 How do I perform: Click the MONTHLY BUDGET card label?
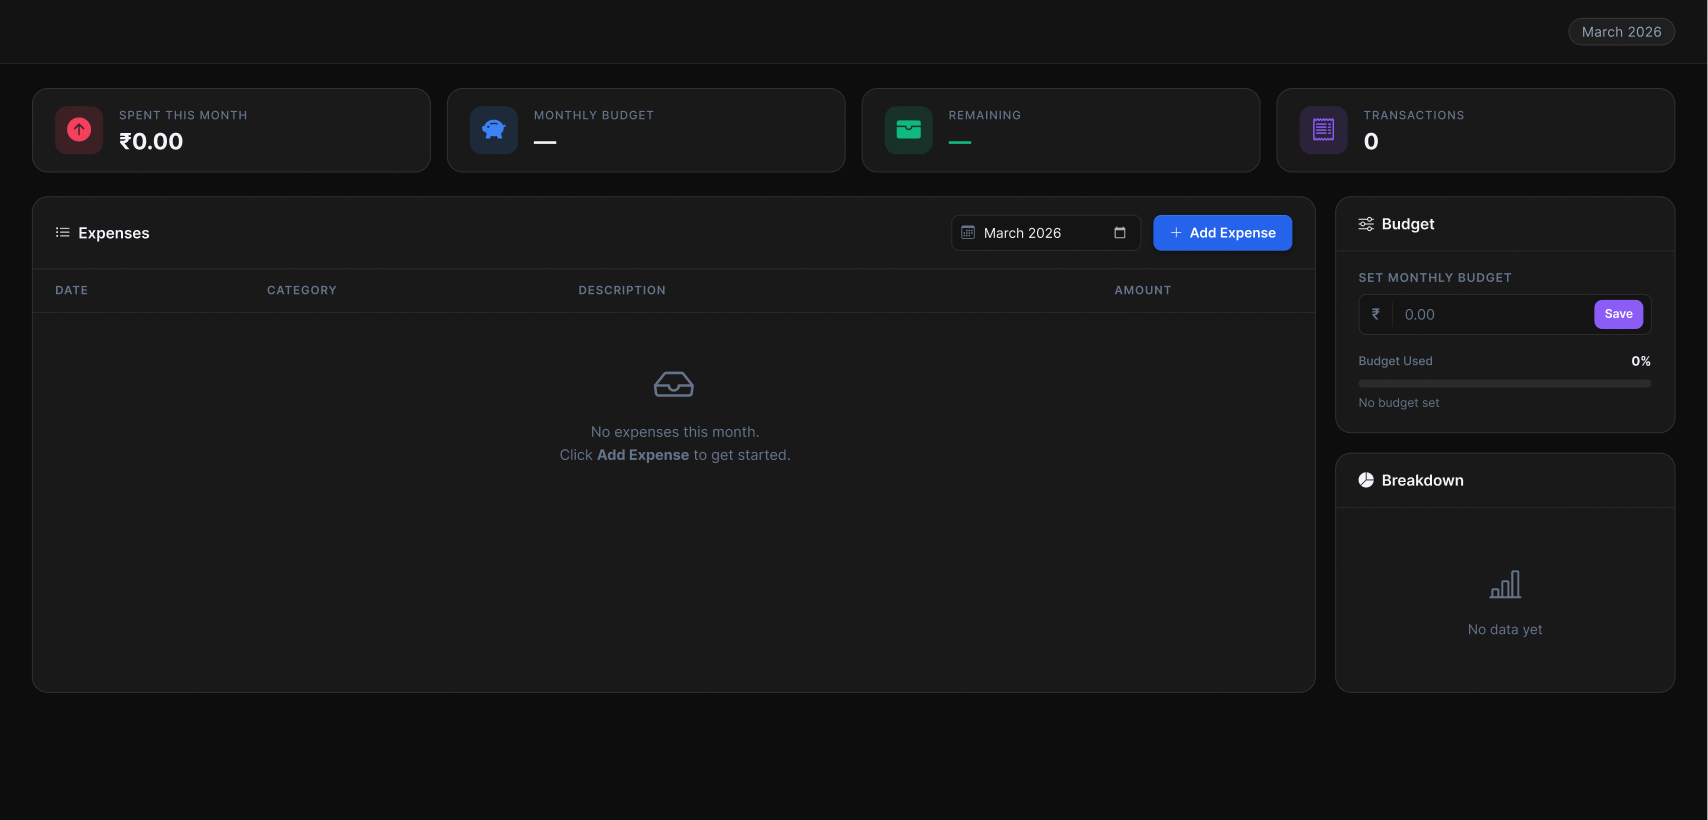pos(594,115)
